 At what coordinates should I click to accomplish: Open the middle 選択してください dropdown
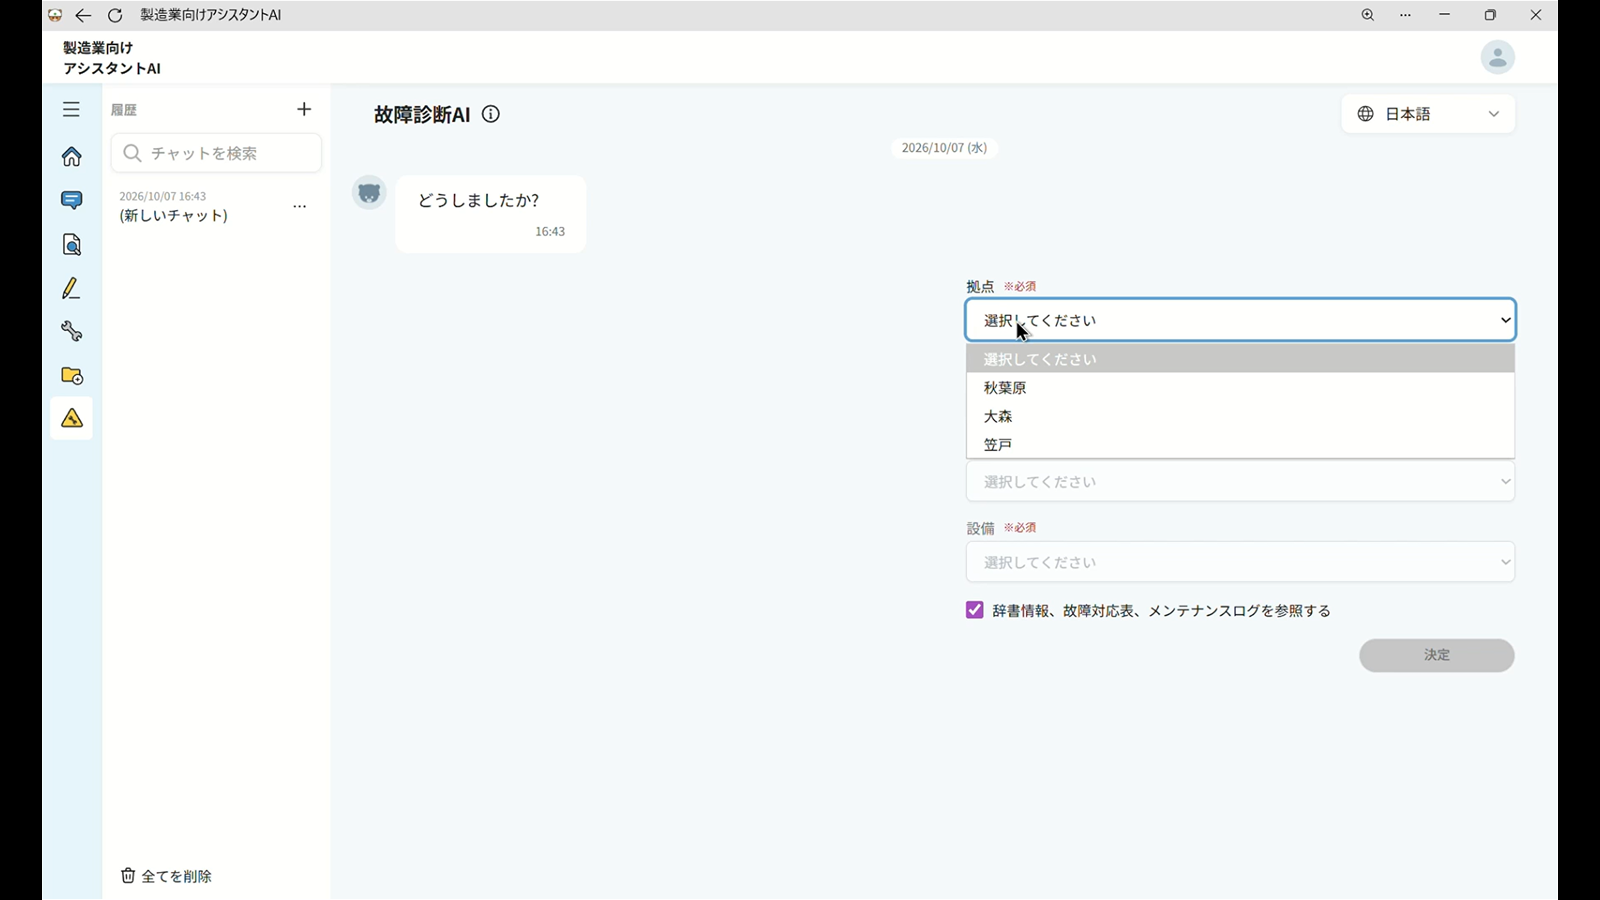(1240, 481)
